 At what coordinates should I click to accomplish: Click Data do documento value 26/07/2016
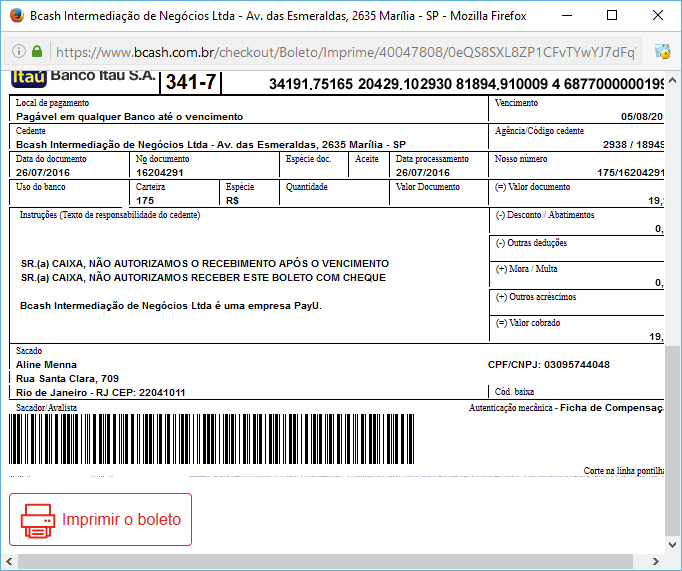point(43,172)
